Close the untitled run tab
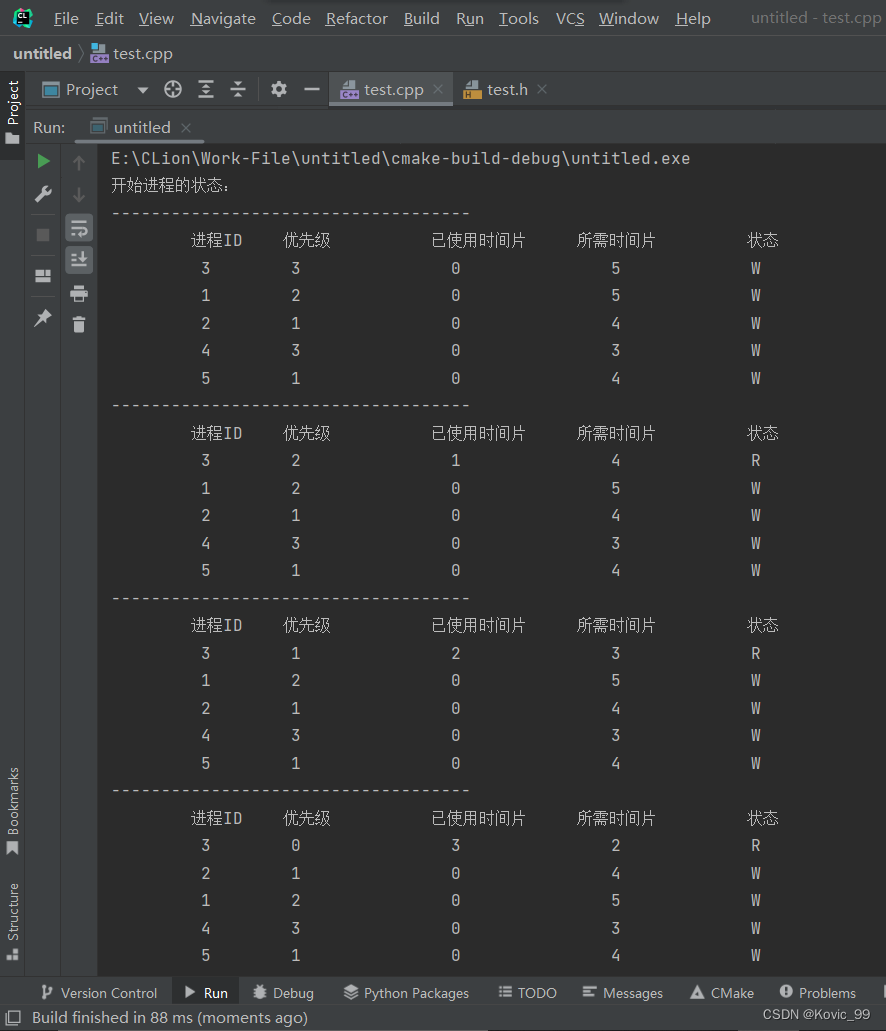The image size is (886, 1031). click(186, 128)
